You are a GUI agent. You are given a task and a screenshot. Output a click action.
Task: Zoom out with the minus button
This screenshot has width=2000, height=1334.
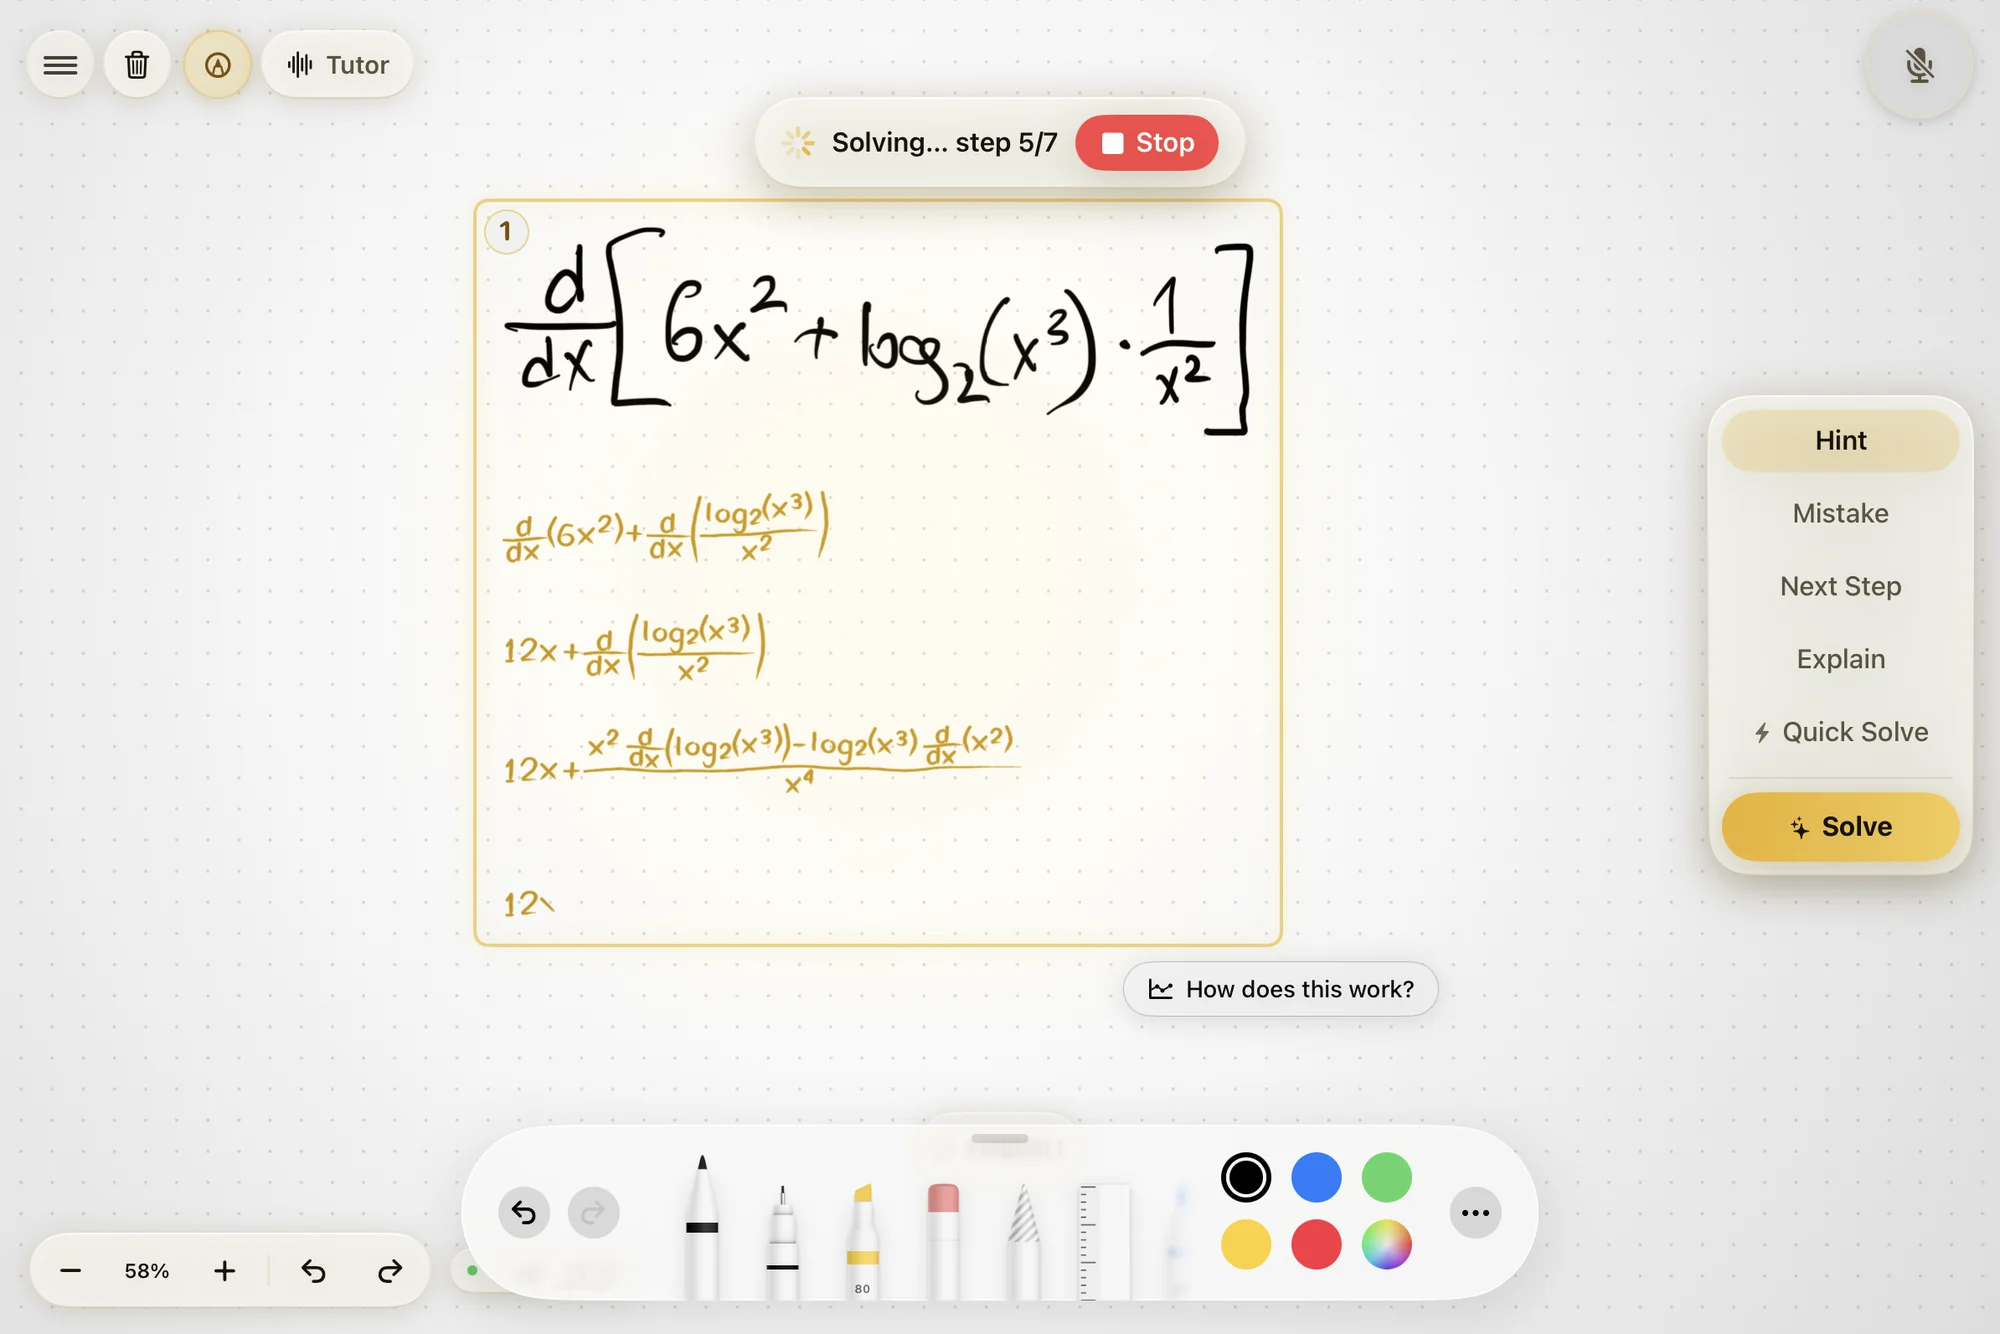[70, 1271]
